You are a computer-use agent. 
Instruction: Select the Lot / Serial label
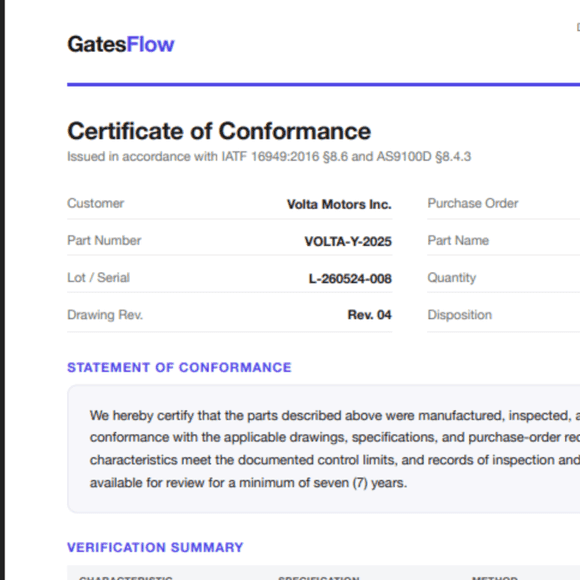click(x=98, y=277)
